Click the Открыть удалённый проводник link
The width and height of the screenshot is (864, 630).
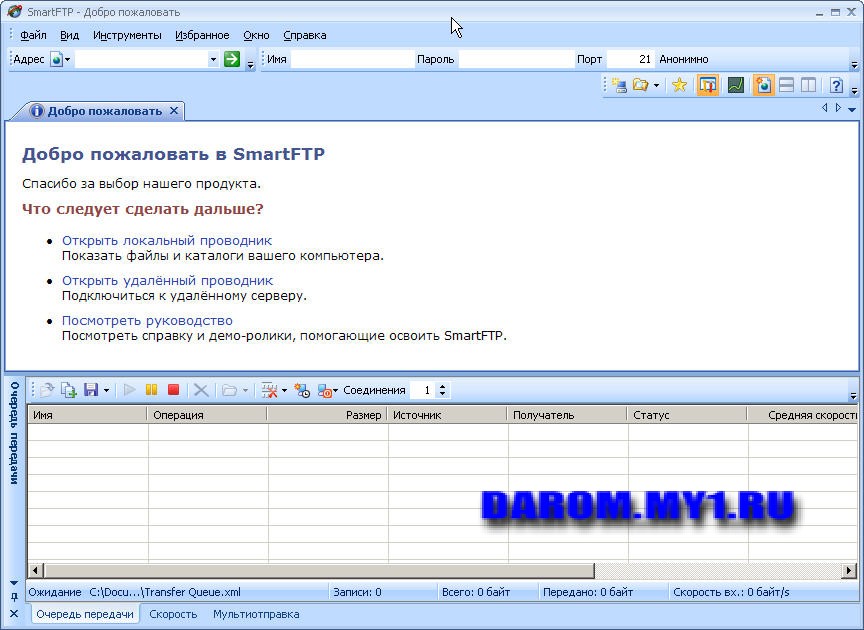[x=168, y=281]
